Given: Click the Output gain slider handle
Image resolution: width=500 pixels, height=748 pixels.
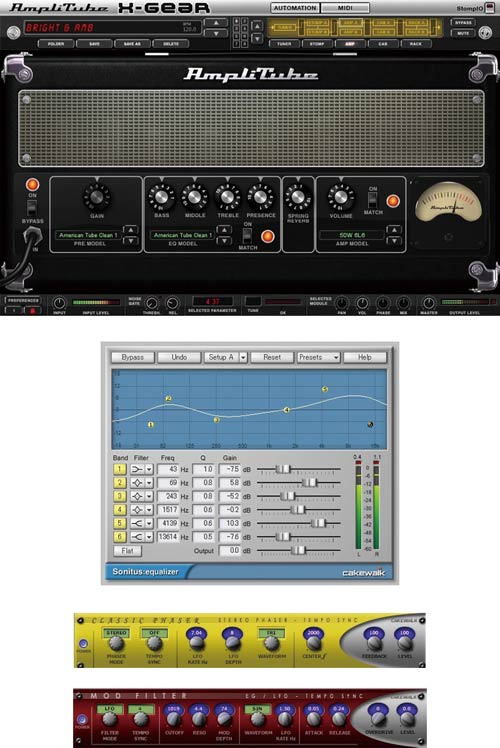Looking at the screenshot, I should (x=298, y=551).
